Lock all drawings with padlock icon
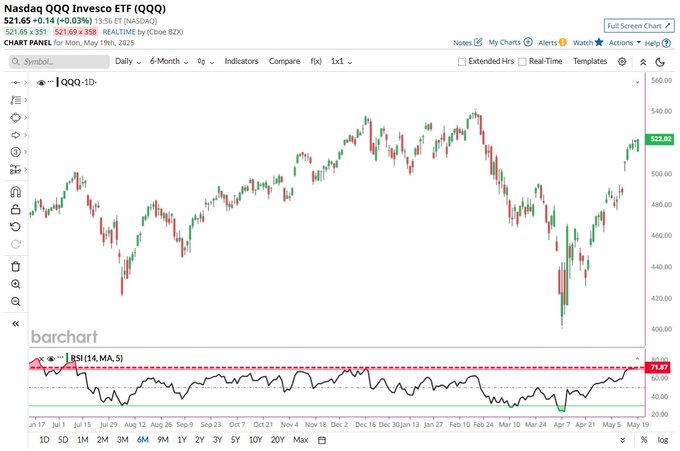The height and width of the screenshot is (451, 680). click(x=16, y=209)
